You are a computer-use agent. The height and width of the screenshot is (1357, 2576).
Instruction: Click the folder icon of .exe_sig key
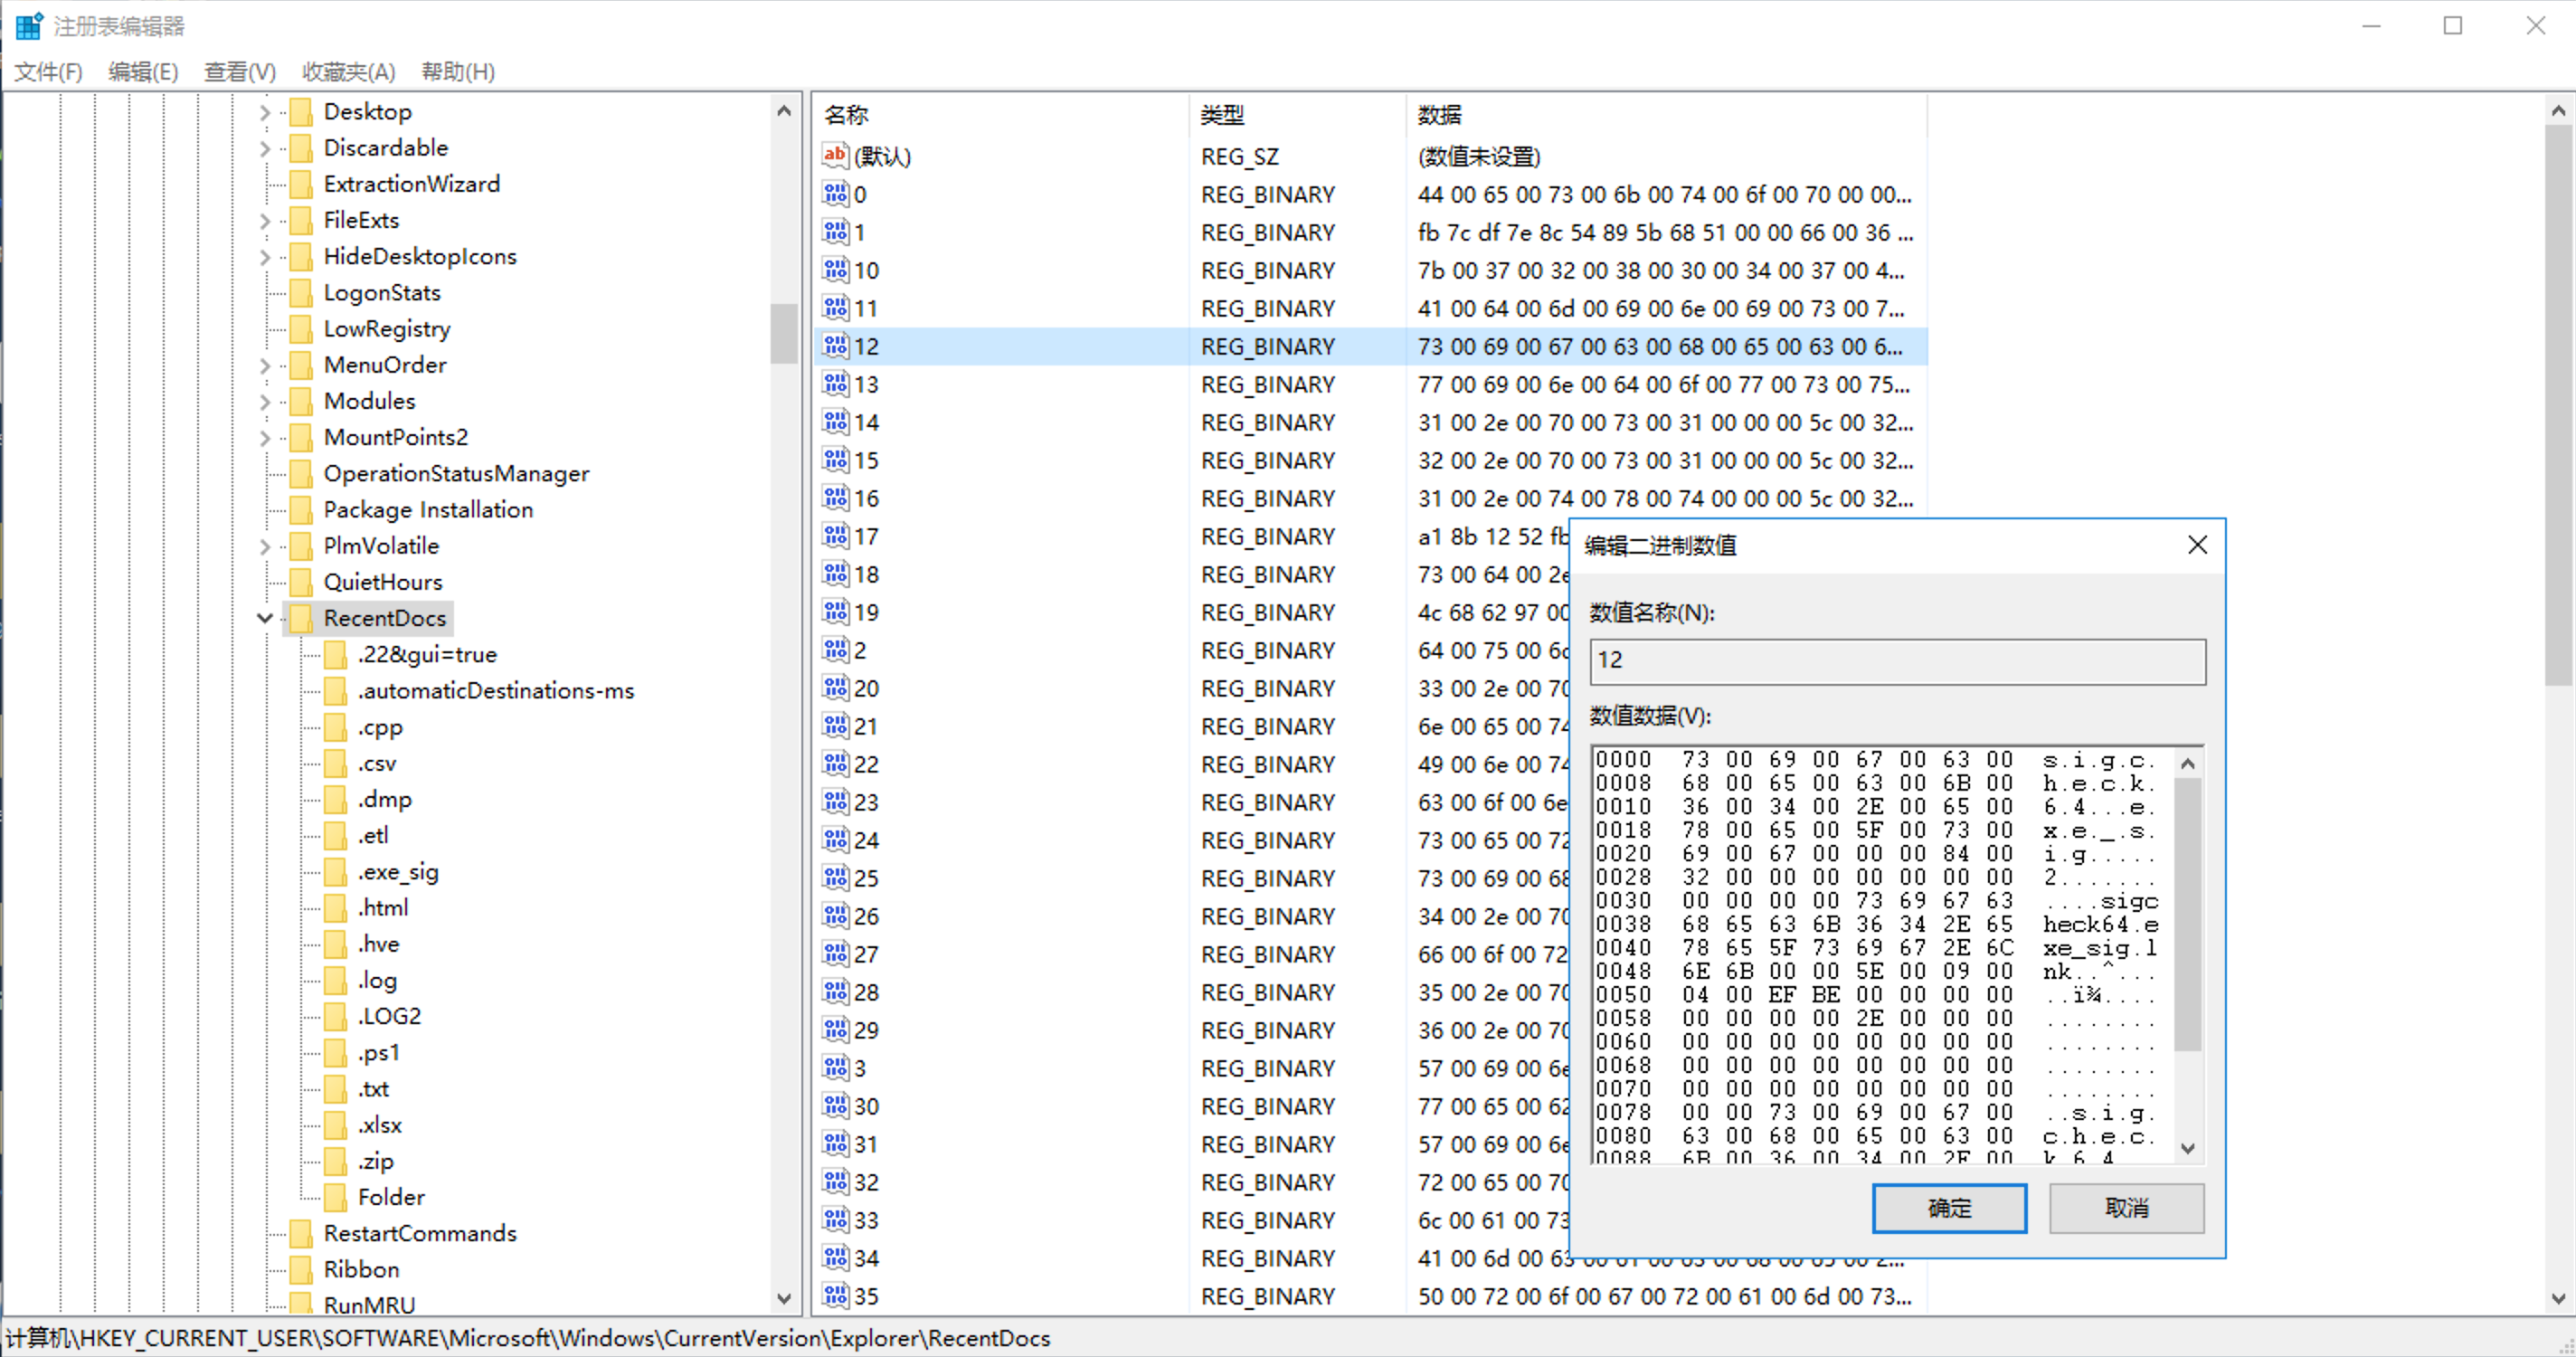point(336,872)
